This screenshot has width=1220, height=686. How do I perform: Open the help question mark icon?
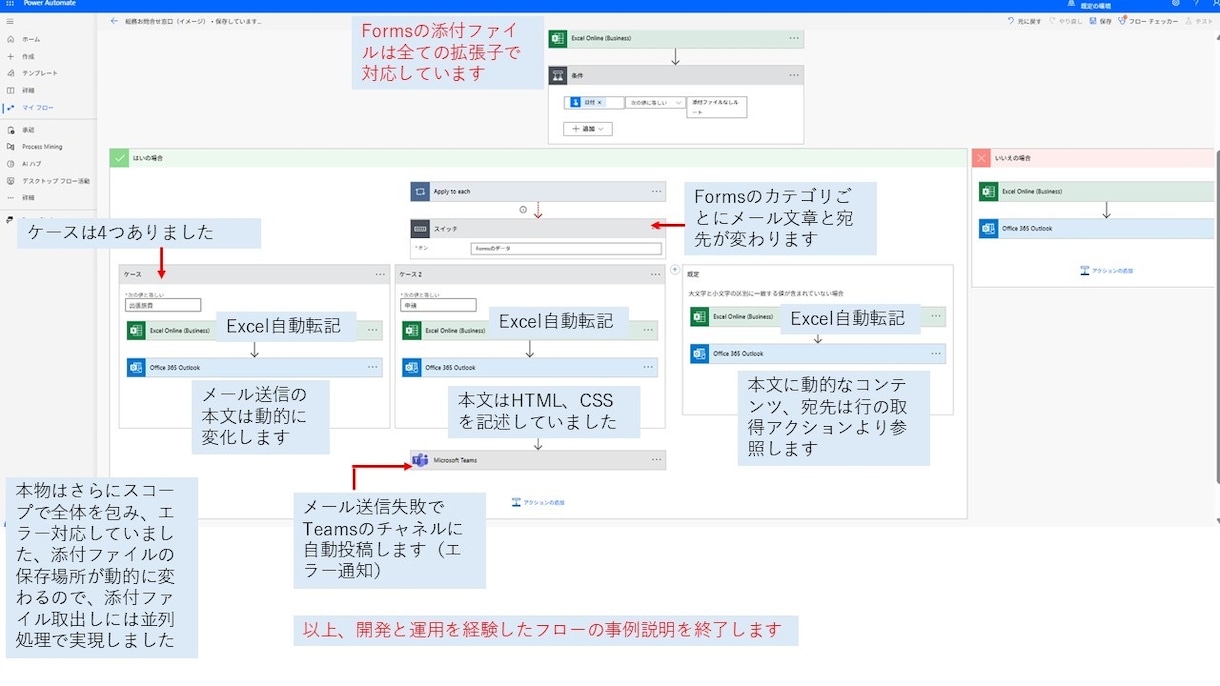point(1197,4)
